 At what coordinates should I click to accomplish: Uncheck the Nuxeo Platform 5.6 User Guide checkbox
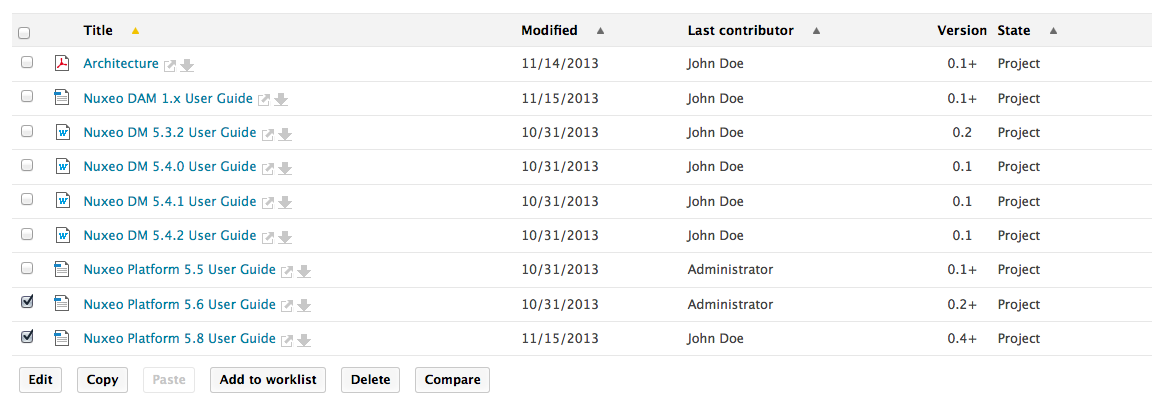tap(27, 301)
